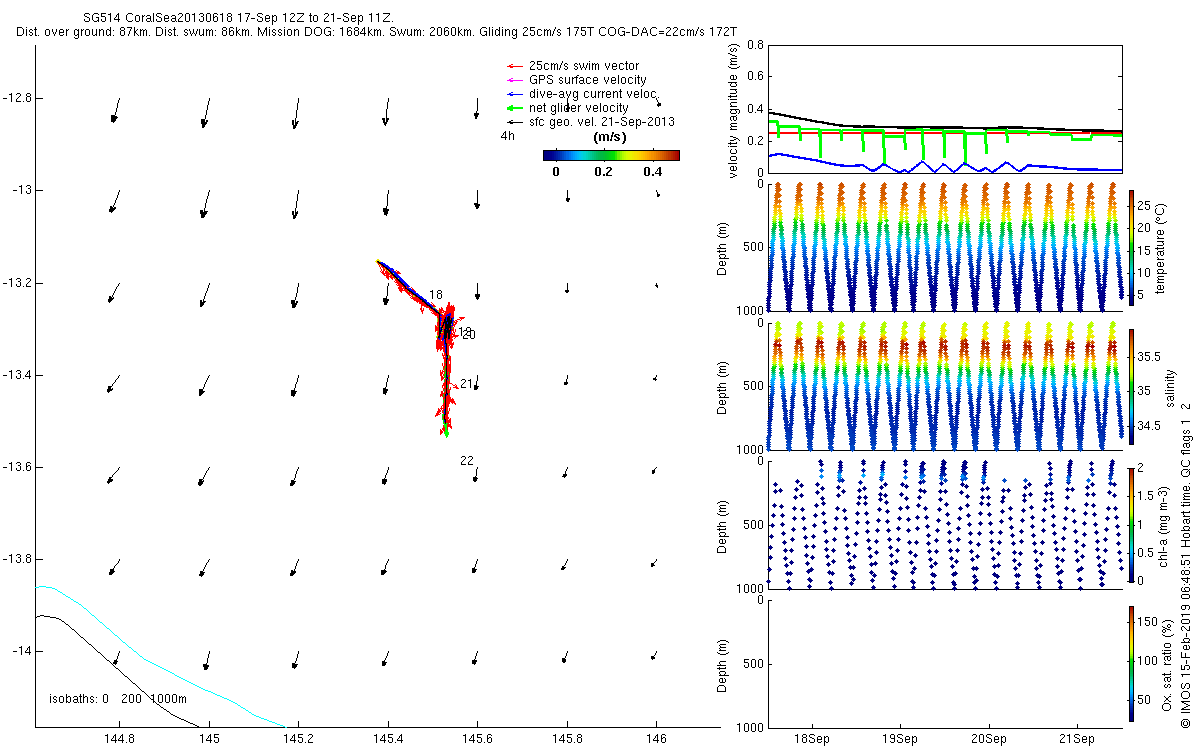Click the velocity (m/s) horizontal colorbar
Image resolution: width=1200 pixels, height=750 pixels.
[x=611, y=155]
